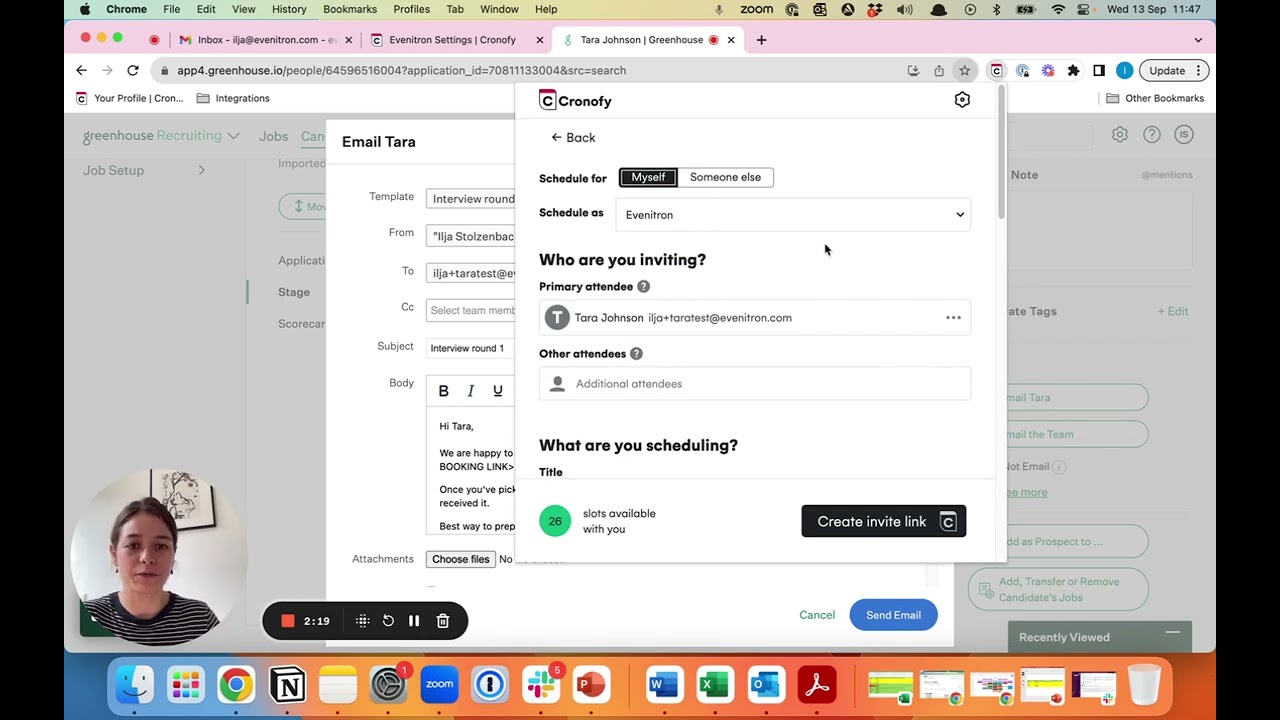Bookmark this page with star icon
This screenshot has height=720, width=1280.
tap(964, 70)
